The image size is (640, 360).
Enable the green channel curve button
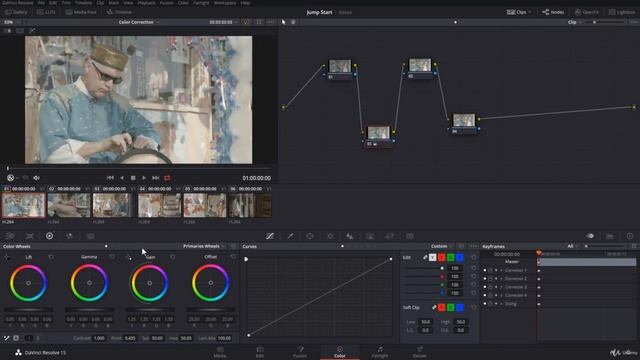point(451,258)
